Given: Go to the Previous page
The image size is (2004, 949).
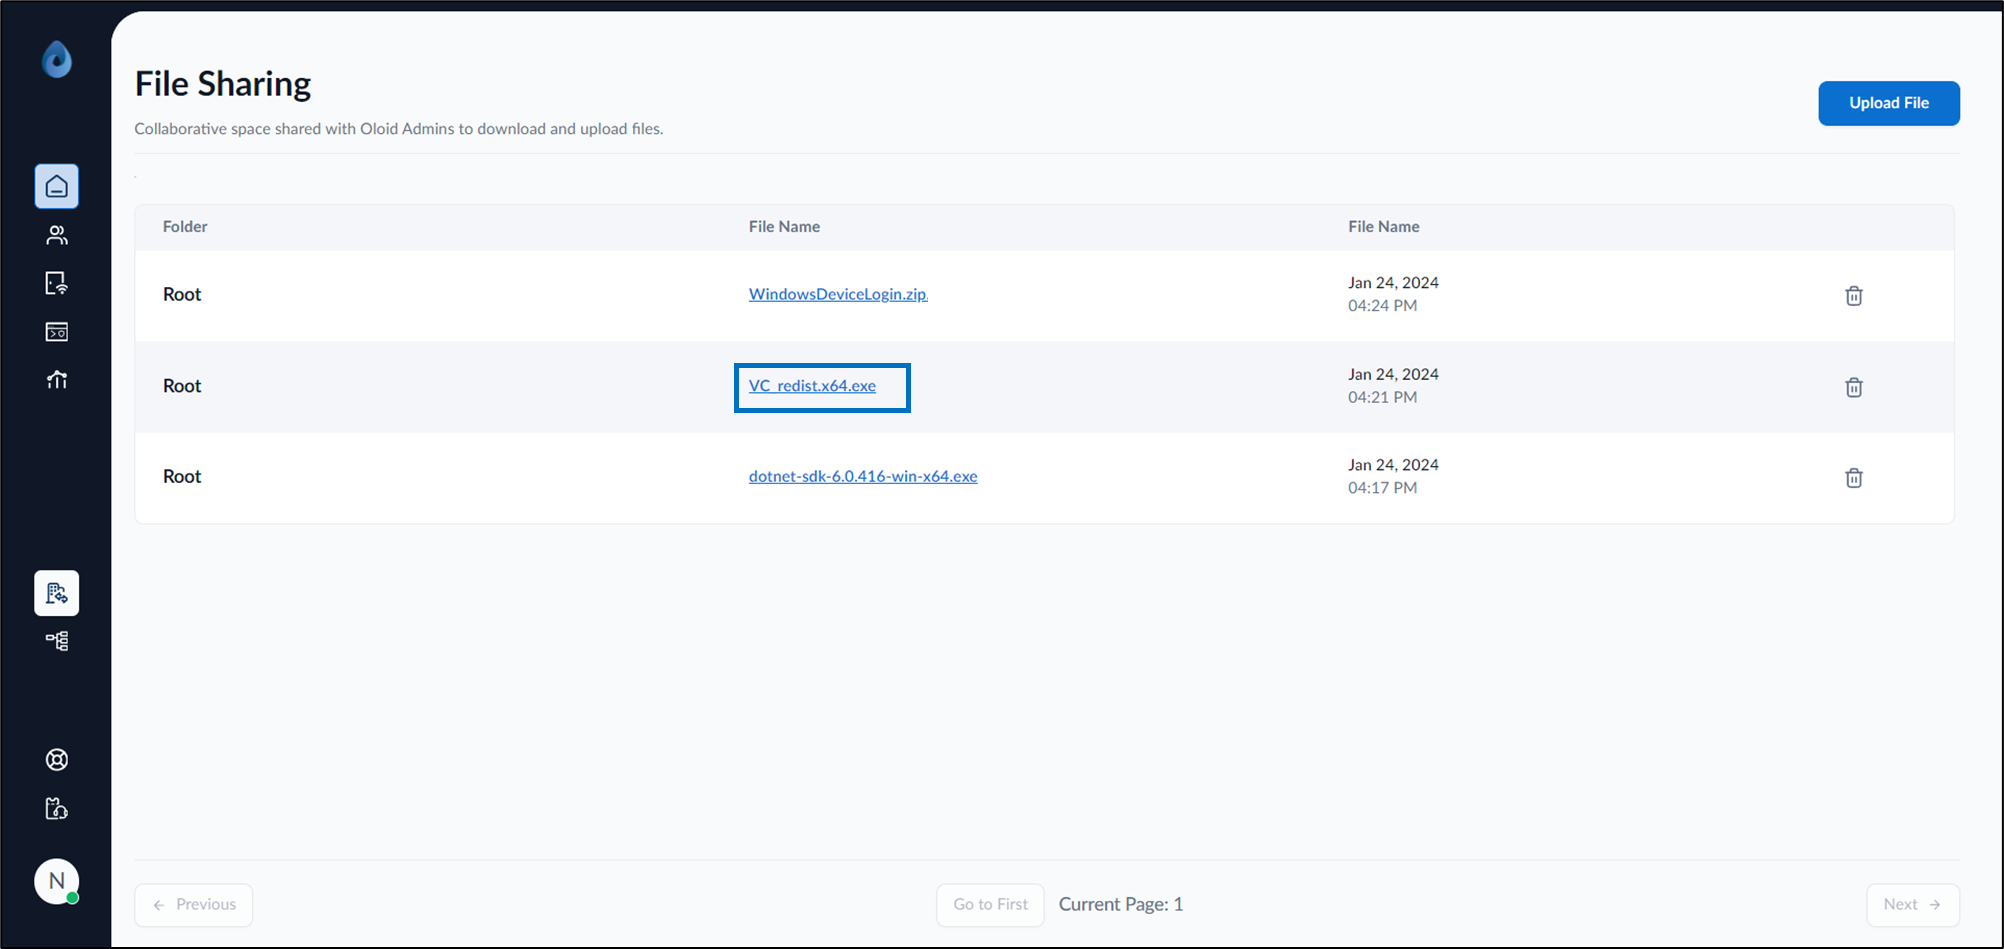Looking at the screenshot, I should tap(194, 905).
